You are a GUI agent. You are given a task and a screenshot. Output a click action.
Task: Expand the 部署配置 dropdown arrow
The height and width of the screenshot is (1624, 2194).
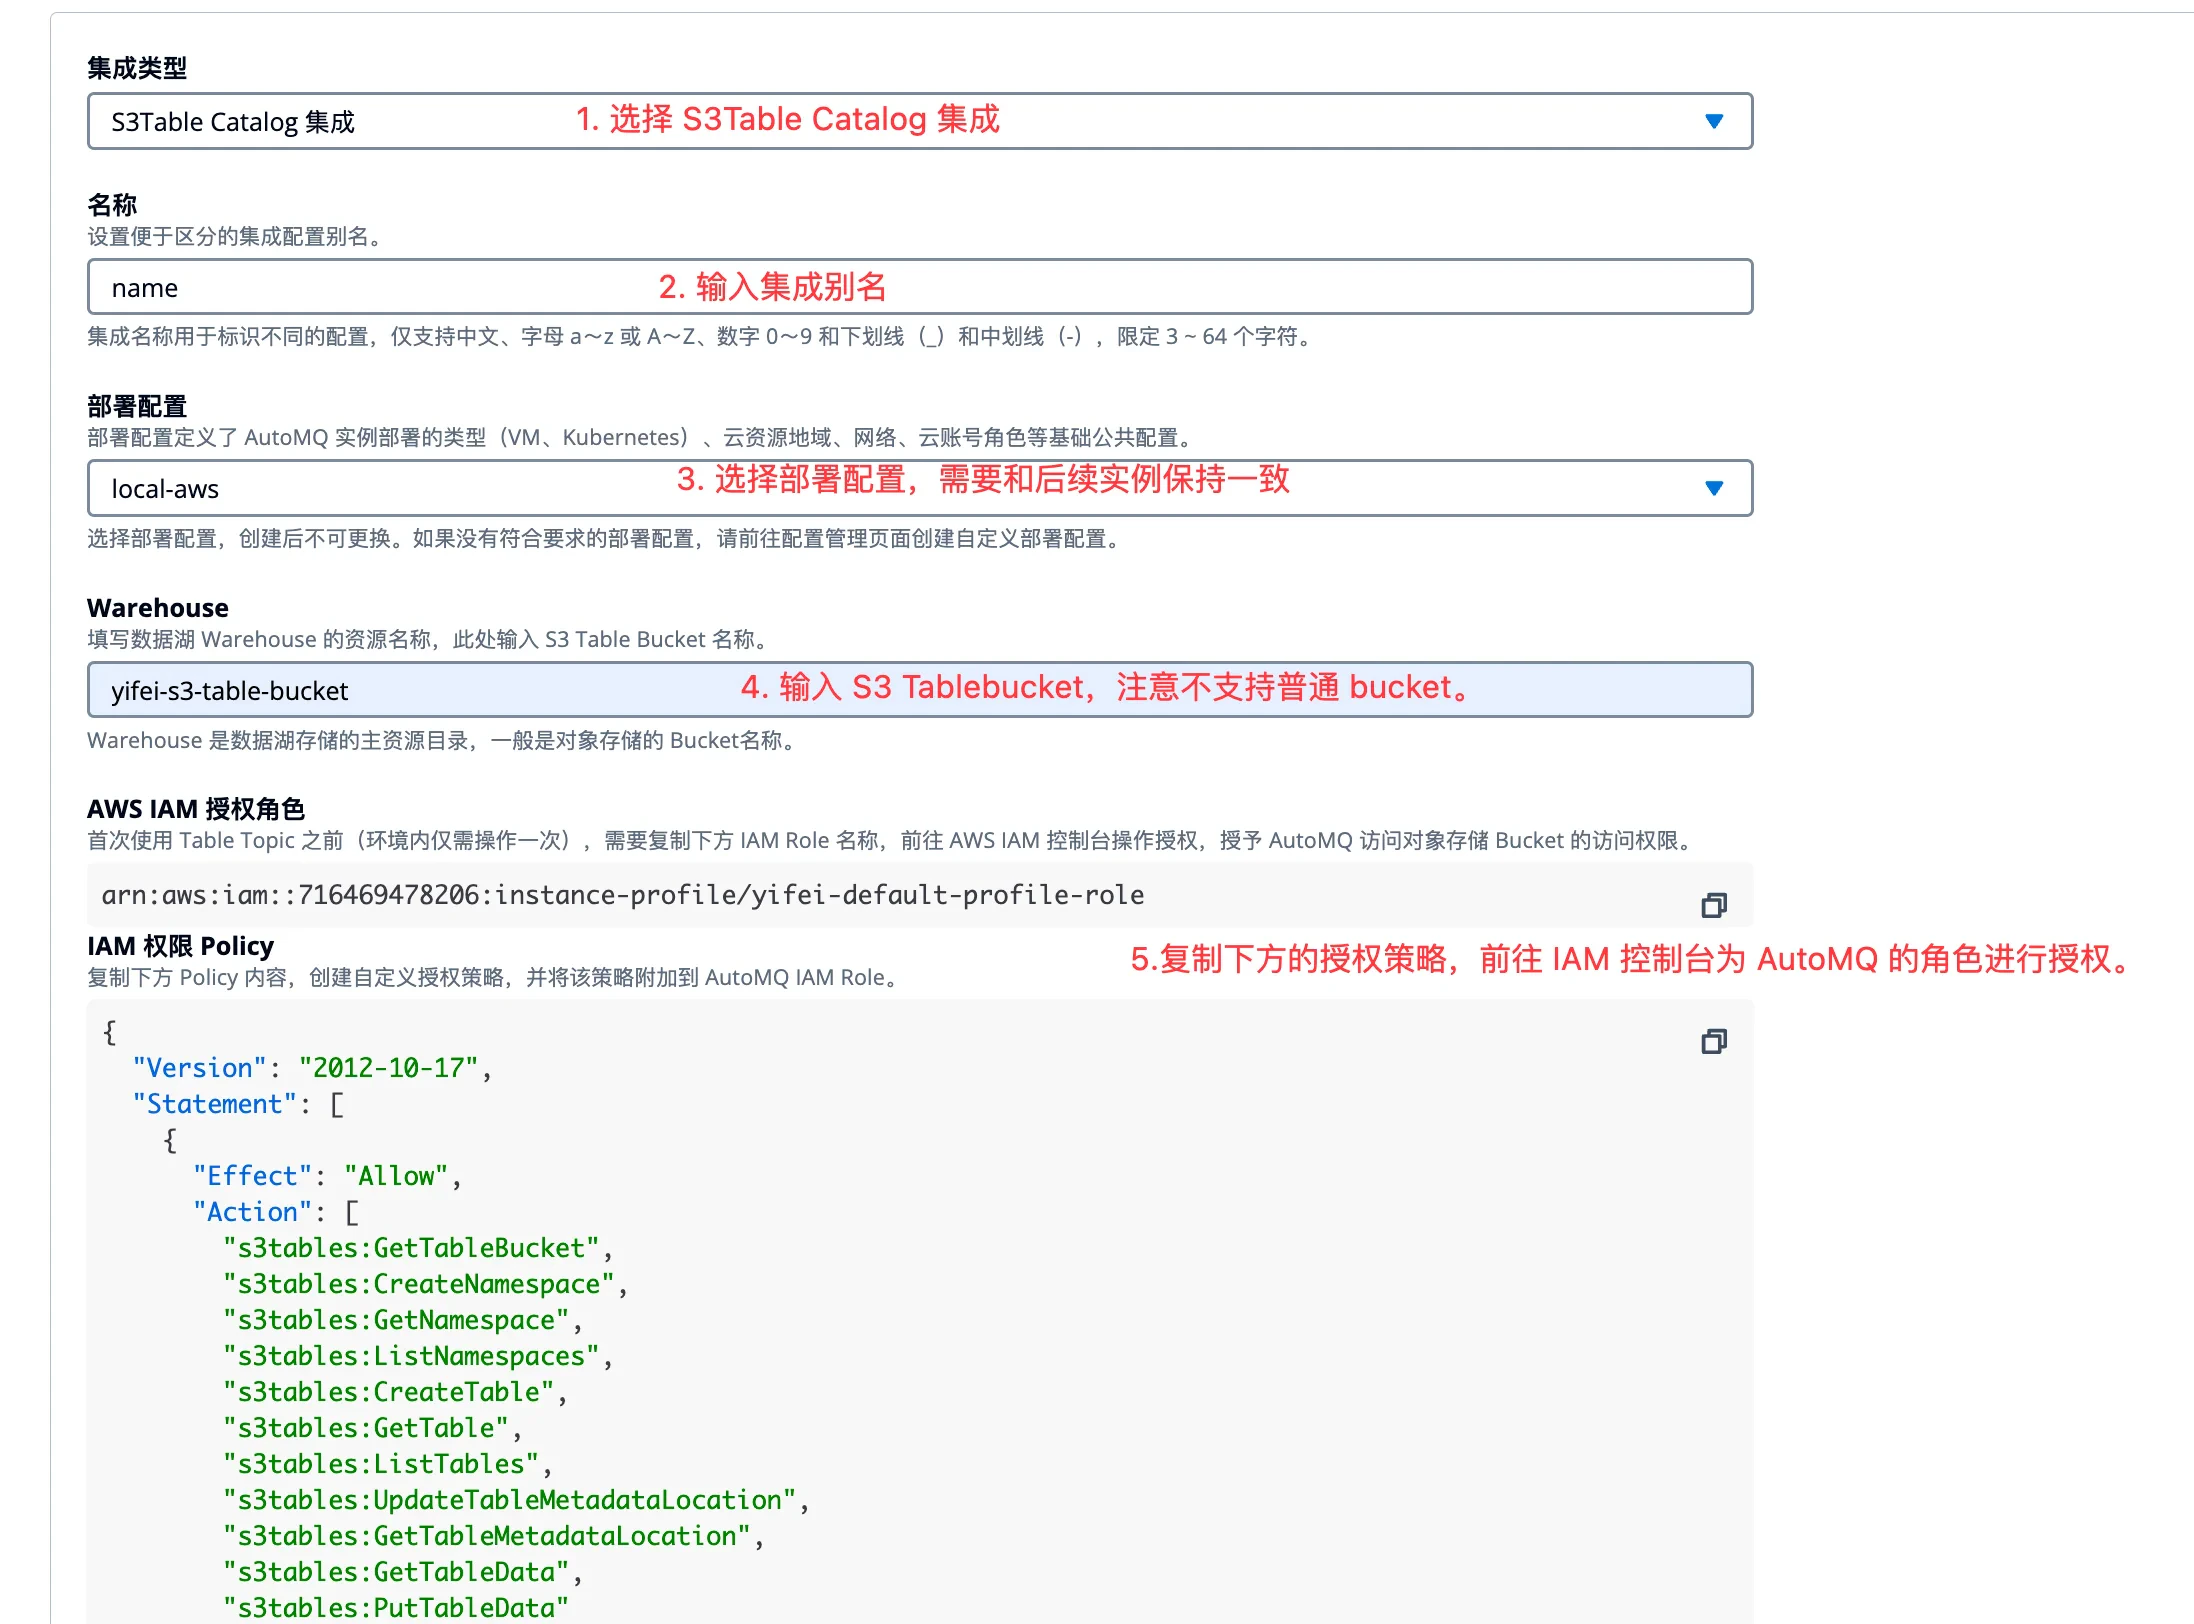click(x=1714, y=489)
